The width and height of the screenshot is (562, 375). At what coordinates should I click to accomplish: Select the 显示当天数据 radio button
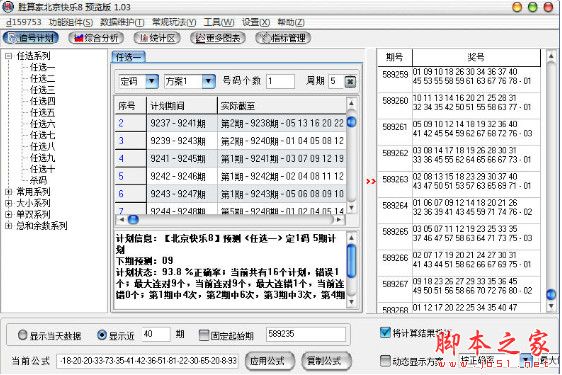coord(23,335)
